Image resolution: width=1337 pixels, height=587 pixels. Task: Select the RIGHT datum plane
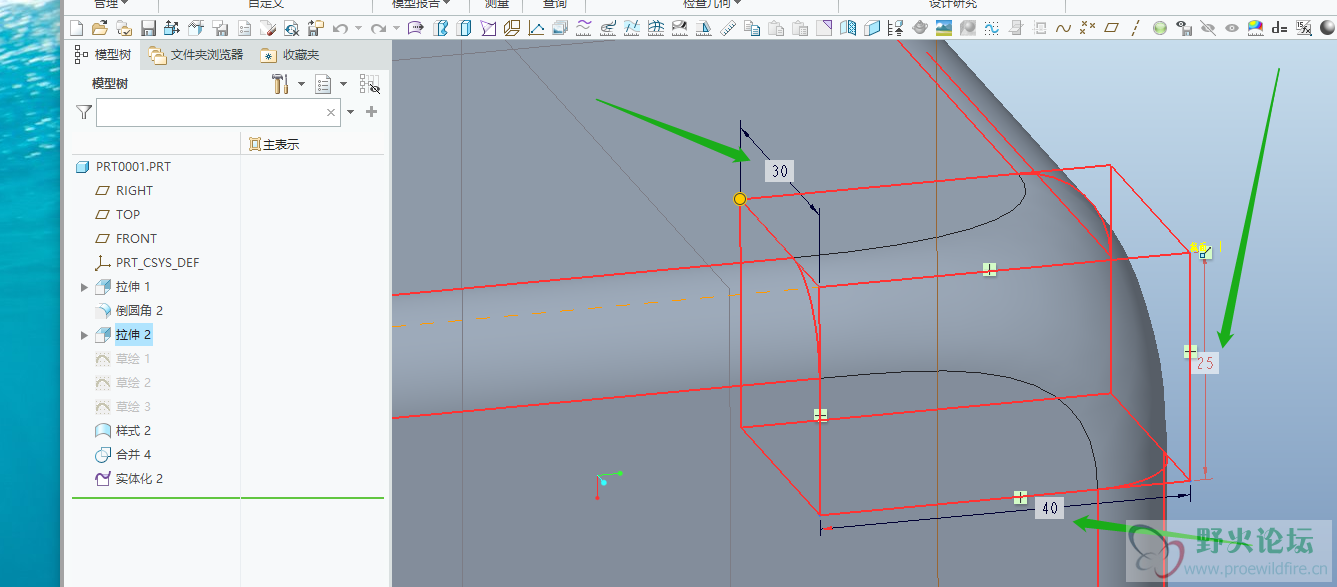124,190
